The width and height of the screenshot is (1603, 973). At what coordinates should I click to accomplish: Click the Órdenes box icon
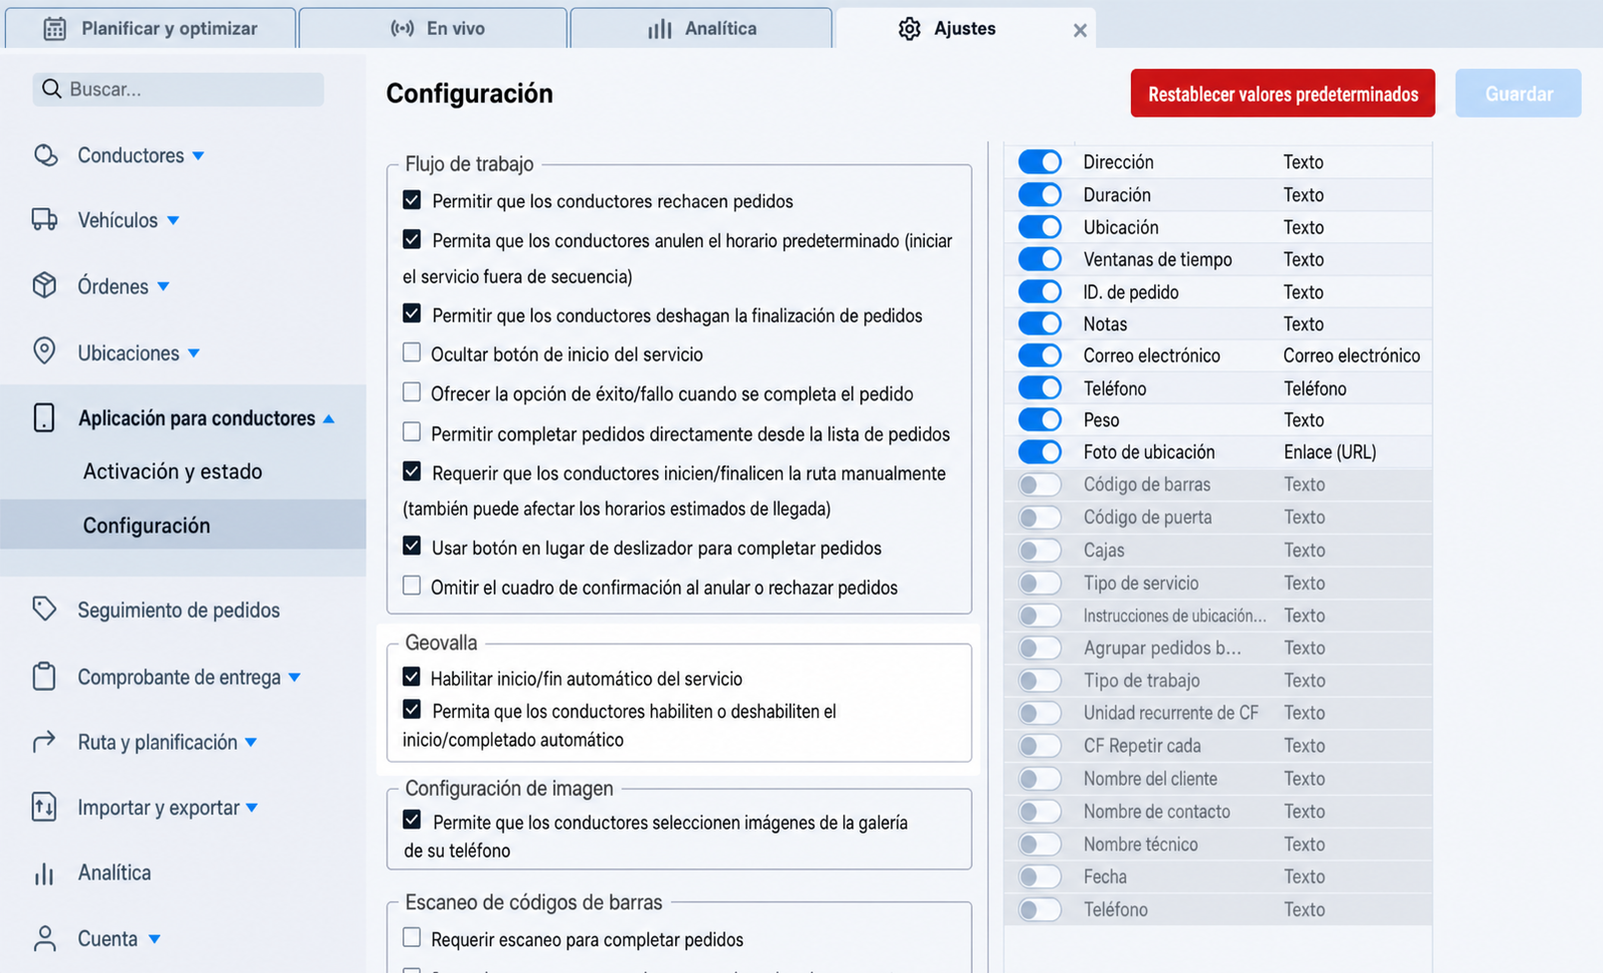tap(44, 286)
